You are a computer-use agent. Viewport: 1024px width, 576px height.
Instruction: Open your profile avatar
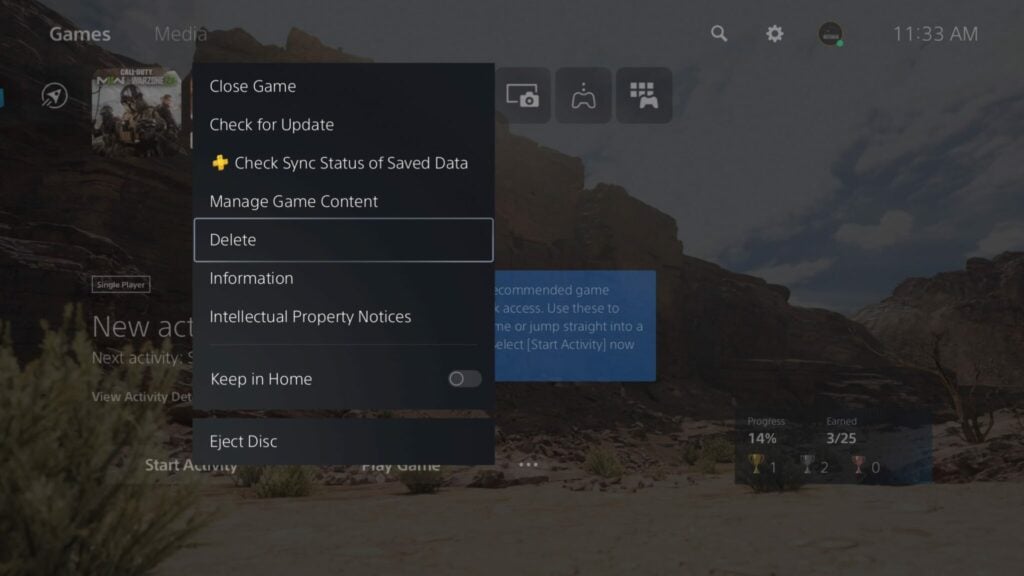[x=829, y=33]
